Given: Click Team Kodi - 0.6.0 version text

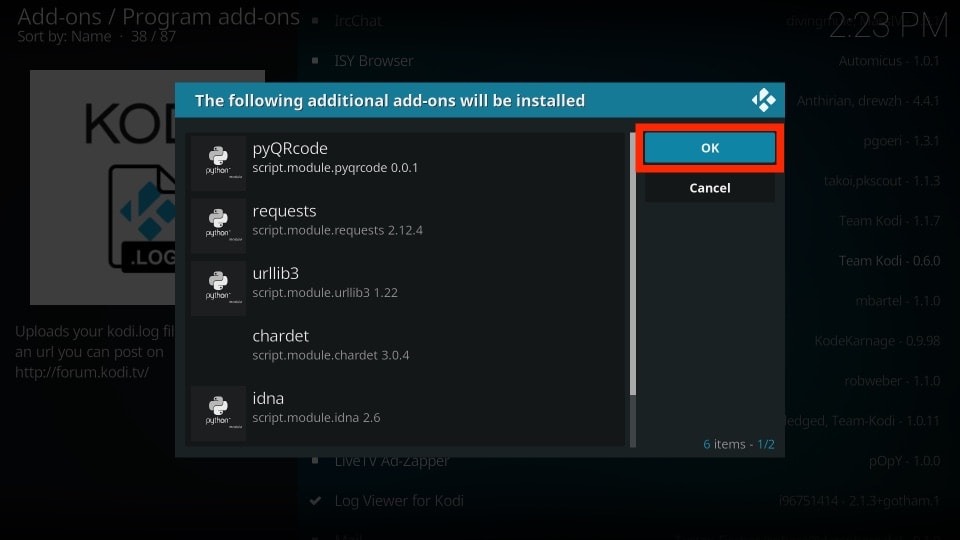Looking at the screenshot, I should pos(889,261).
